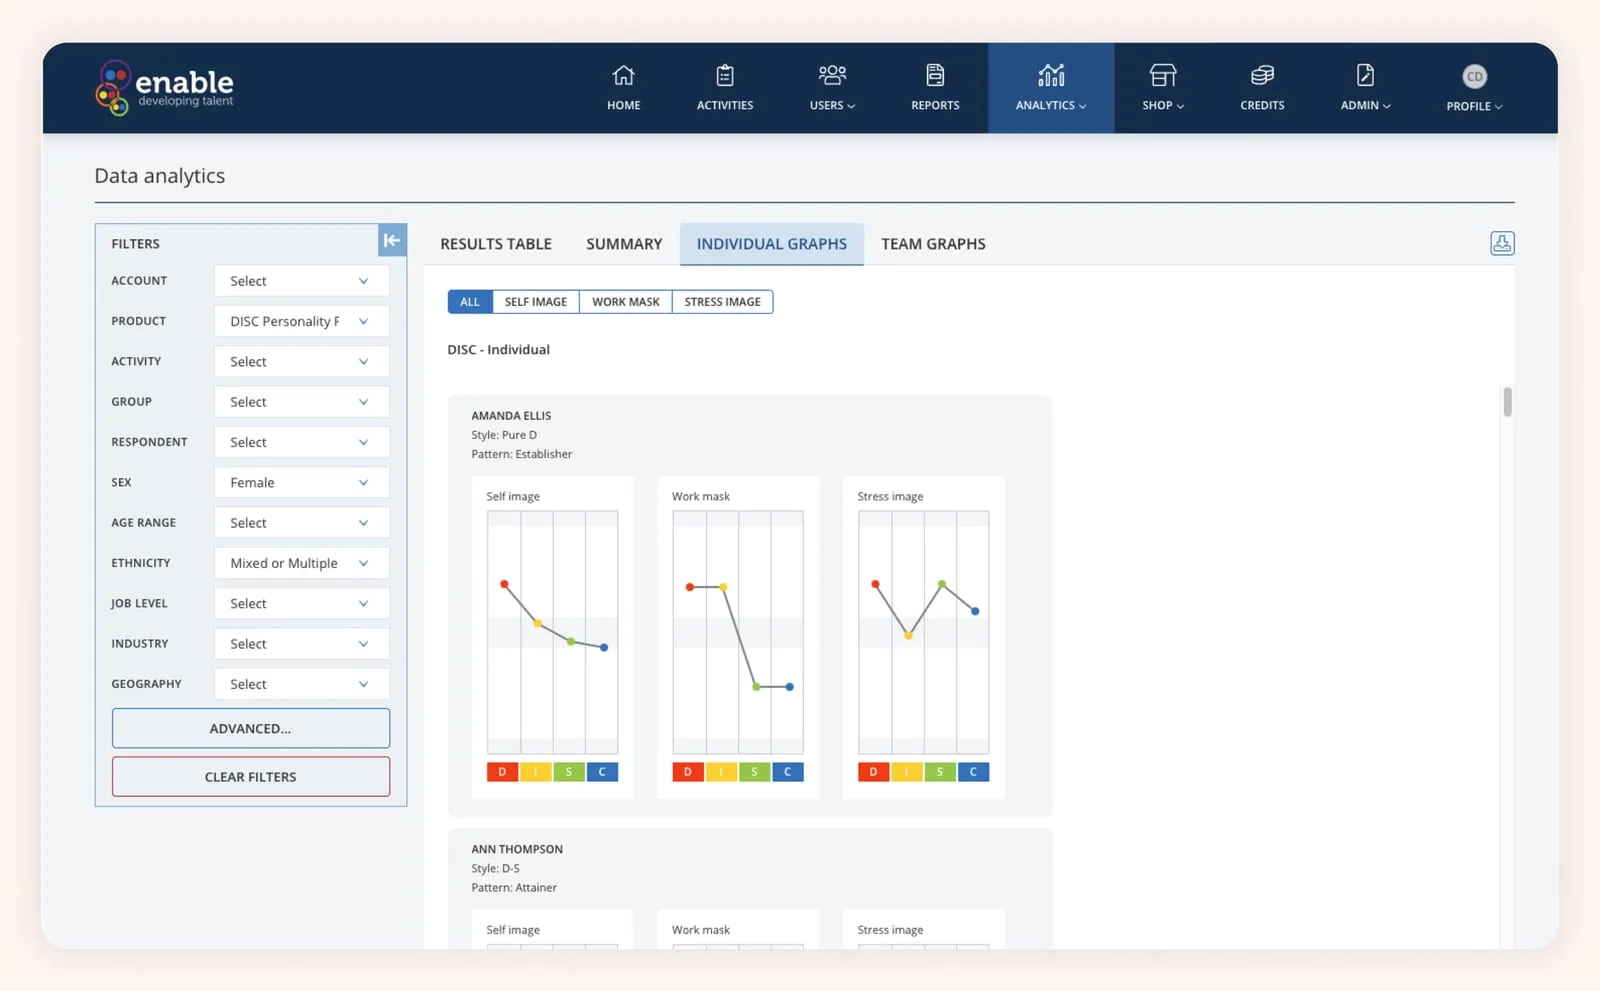Open the Ethnicity filter dropdown
The height and width of the screenshot is (991, 1600).
[301, 563]
